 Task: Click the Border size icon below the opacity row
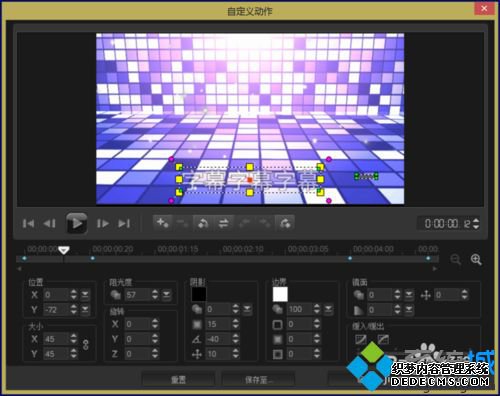click(278, 324)
